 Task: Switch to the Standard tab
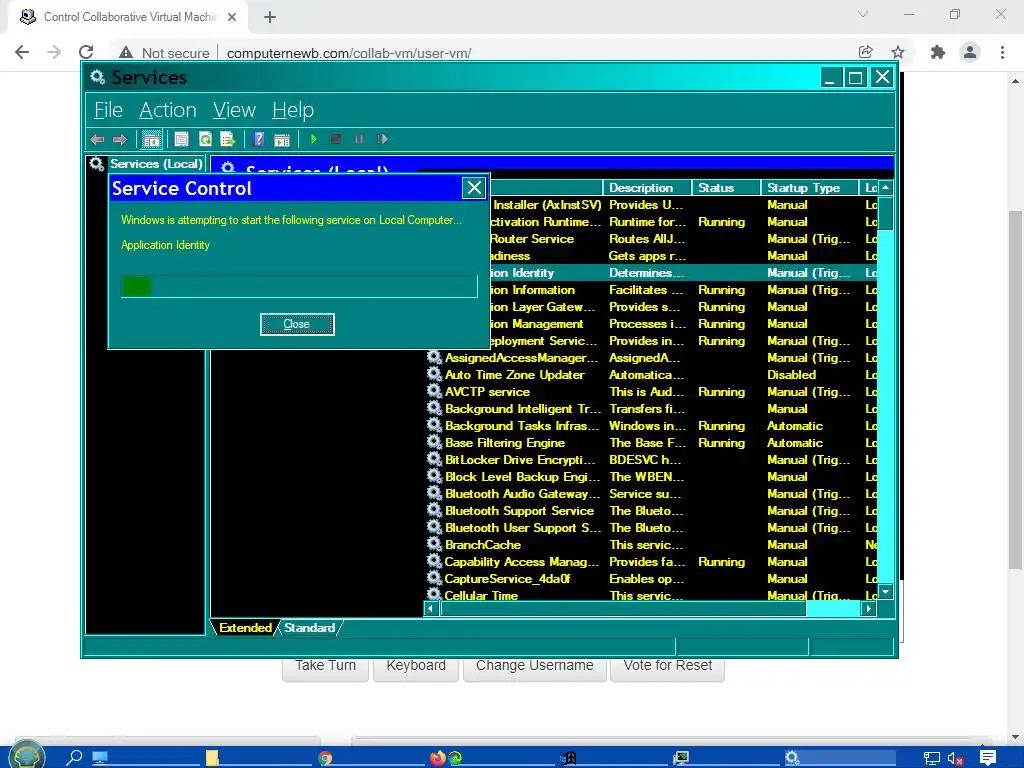point(310,628)
